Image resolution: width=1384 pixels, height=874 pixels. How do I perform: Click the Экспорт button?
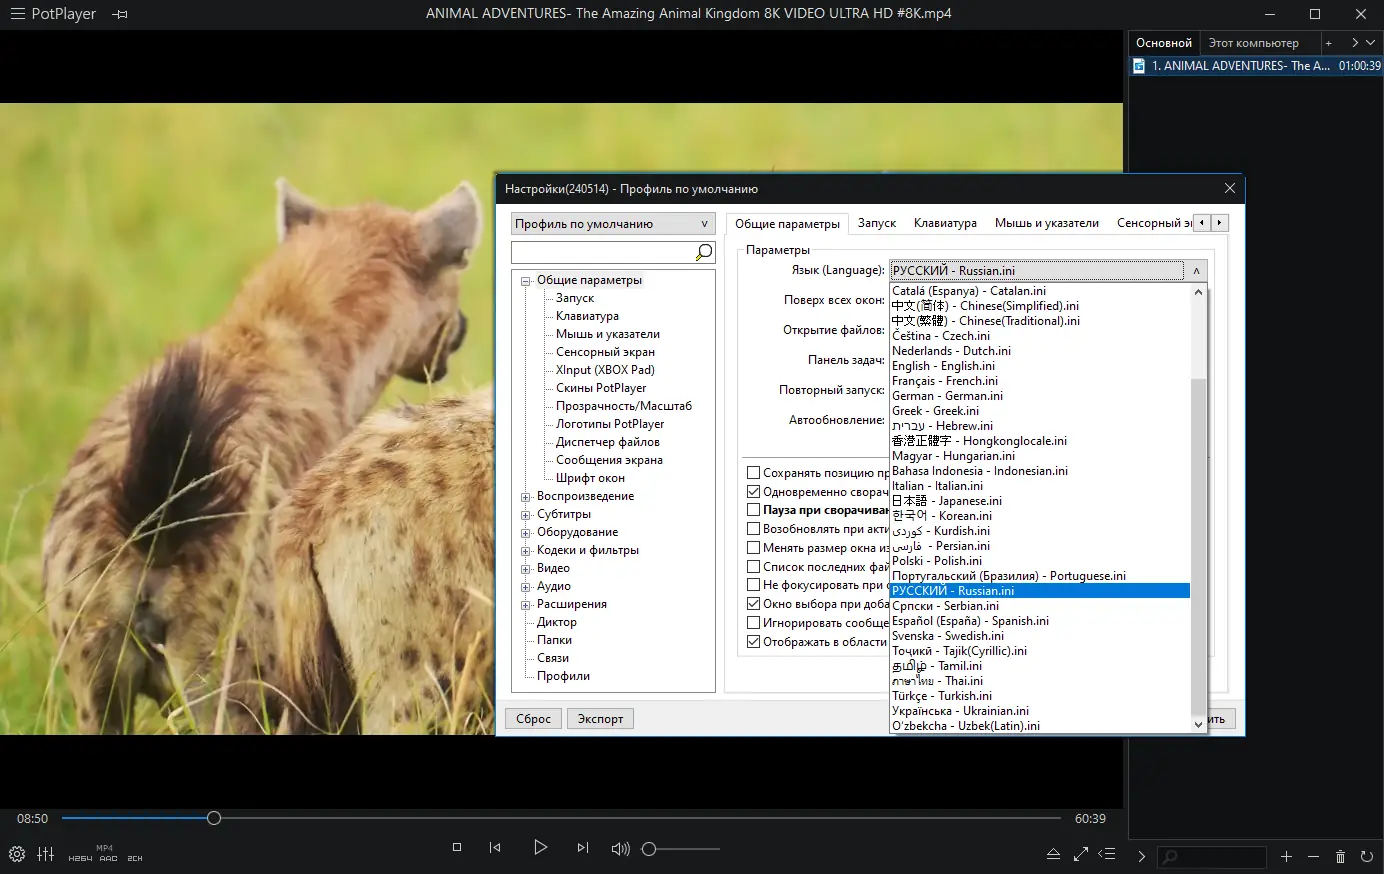pyautogui.click(x=600, y=719)
